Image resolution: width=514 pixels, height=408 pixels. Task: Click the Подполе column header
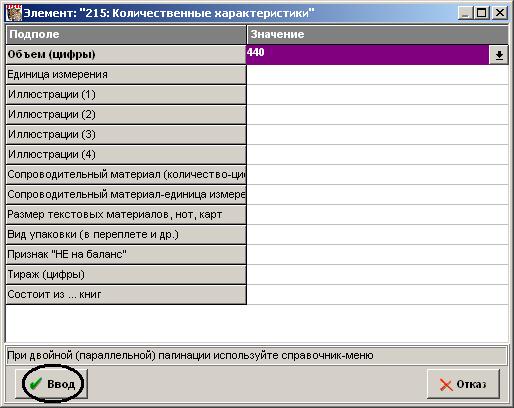[x=126, y=35]
